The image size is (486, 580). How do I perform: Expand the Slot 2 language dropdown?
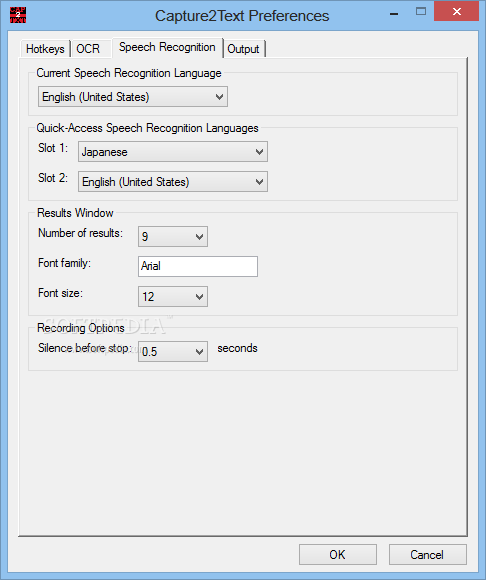(173, 182)
